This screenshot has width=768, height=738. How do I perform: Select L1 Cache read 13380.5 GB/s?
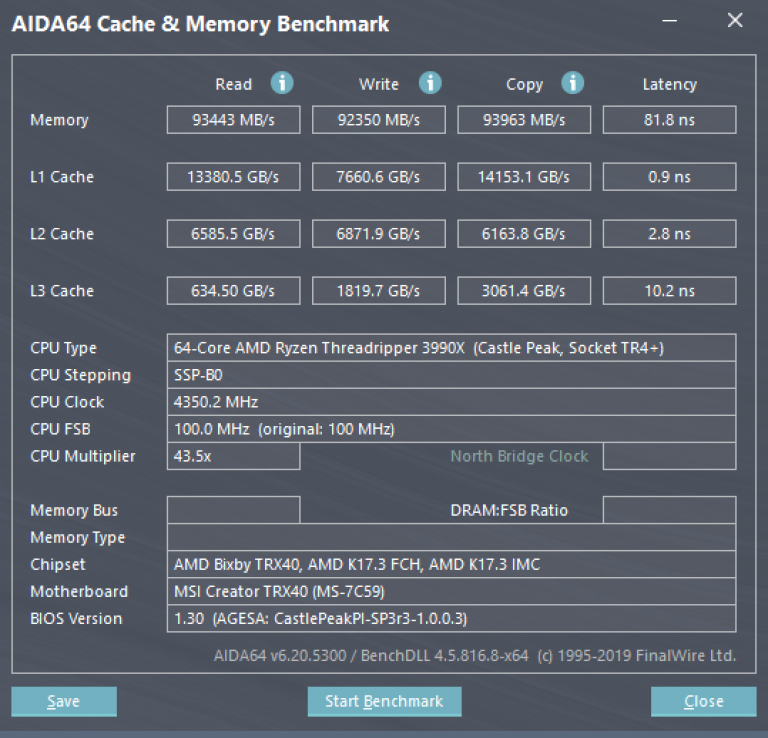click(234, 176)
